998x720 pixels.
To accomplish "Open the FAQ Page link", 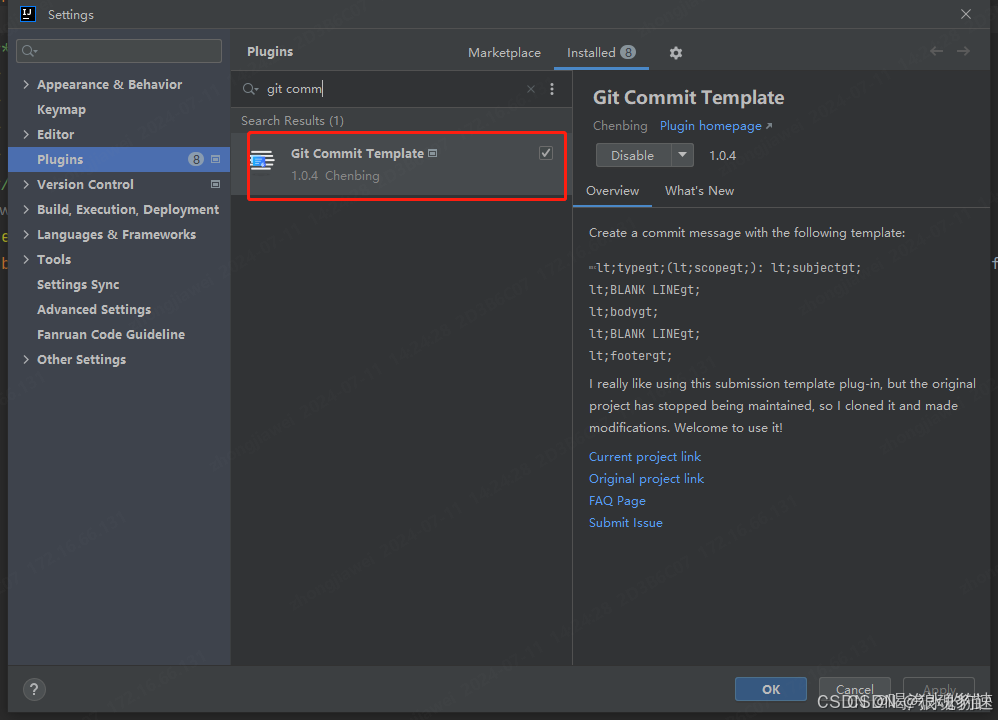I will pos(617,500).
